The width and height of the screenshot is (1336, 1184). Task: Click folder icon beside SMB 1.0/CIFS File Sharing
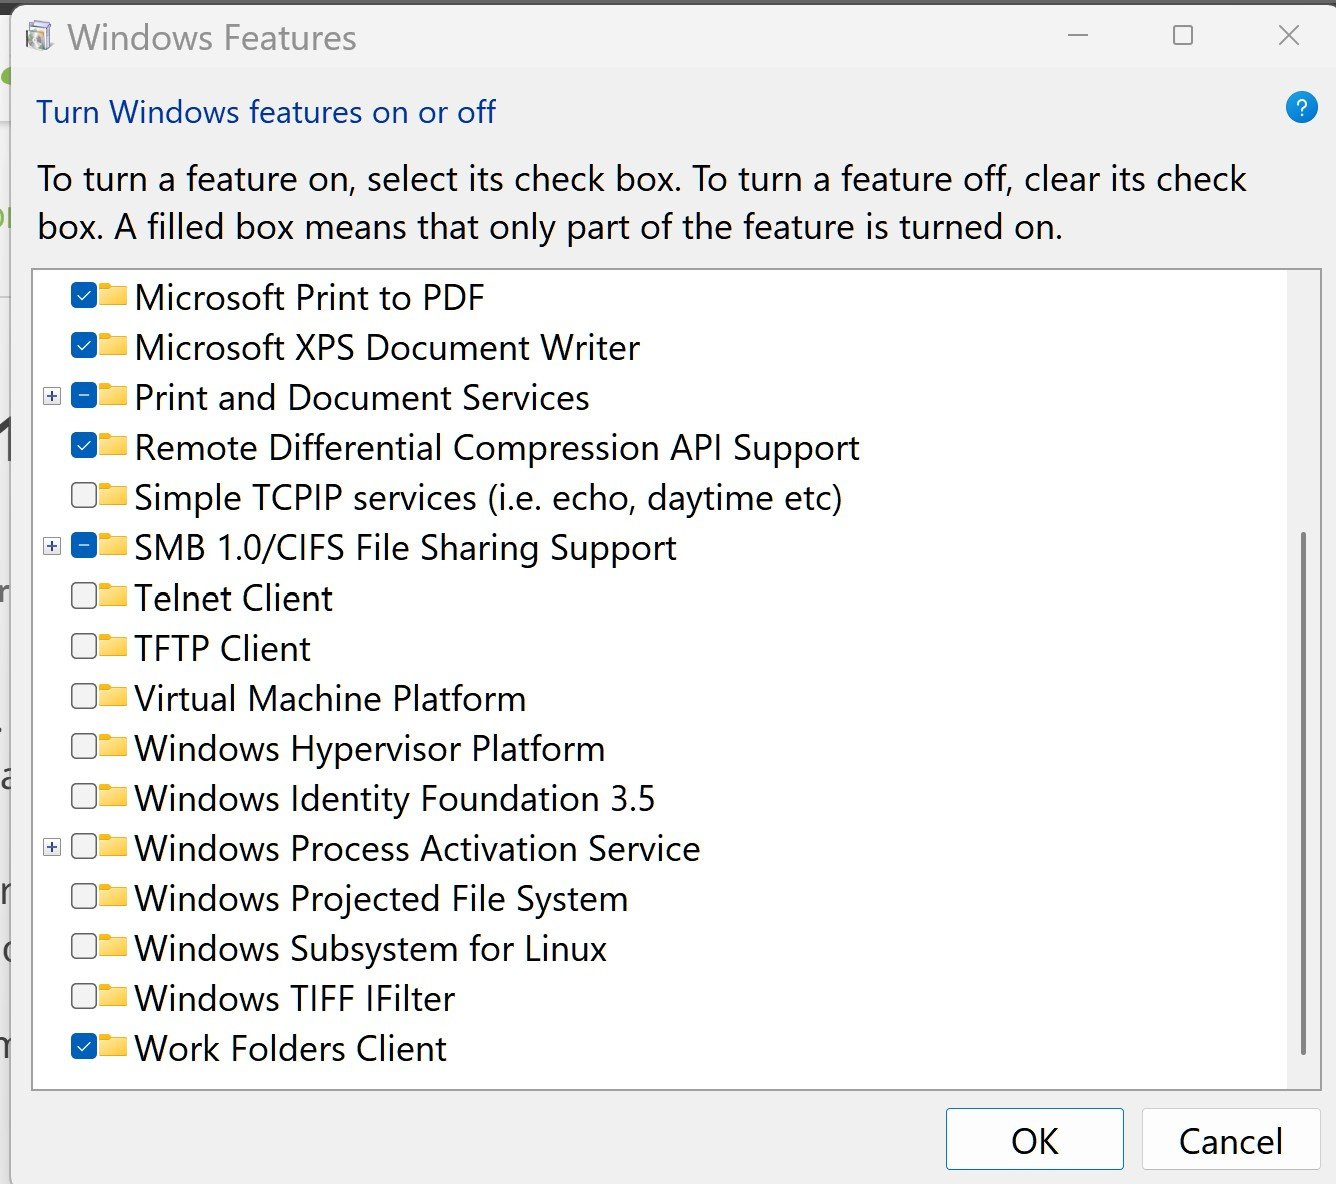point(113,545)
